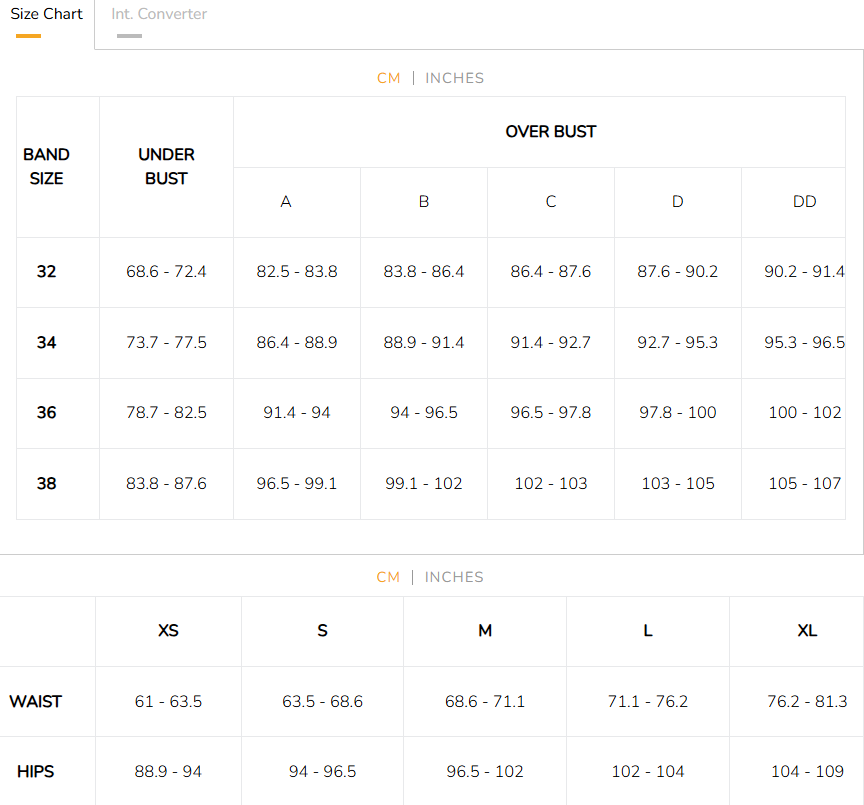Click the OVER BUST column header
Screen dimensions: 864x805
coord(550,132)
